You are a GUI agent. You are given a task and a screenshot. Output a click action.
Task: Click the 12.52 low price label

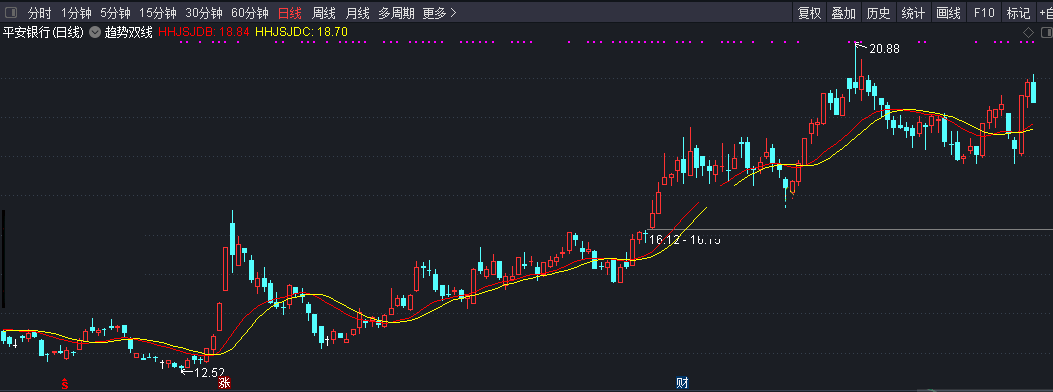click(209, 372)
